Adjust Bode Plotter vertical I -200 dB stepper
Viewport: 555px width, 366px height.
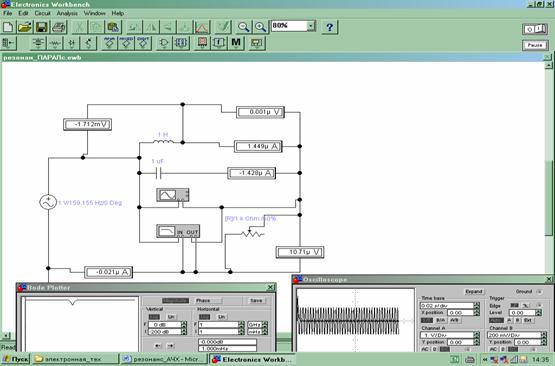coord(184,332)
